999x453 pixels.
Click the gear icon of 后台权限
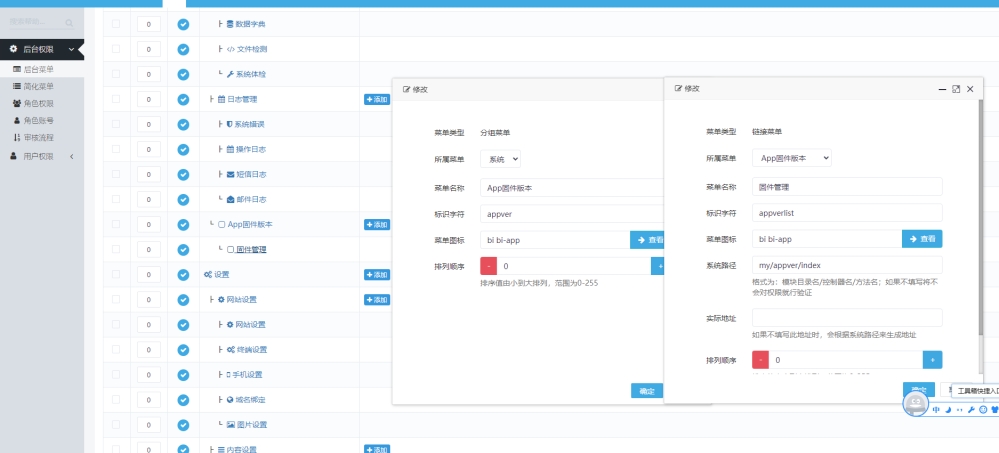click(13, 48)
